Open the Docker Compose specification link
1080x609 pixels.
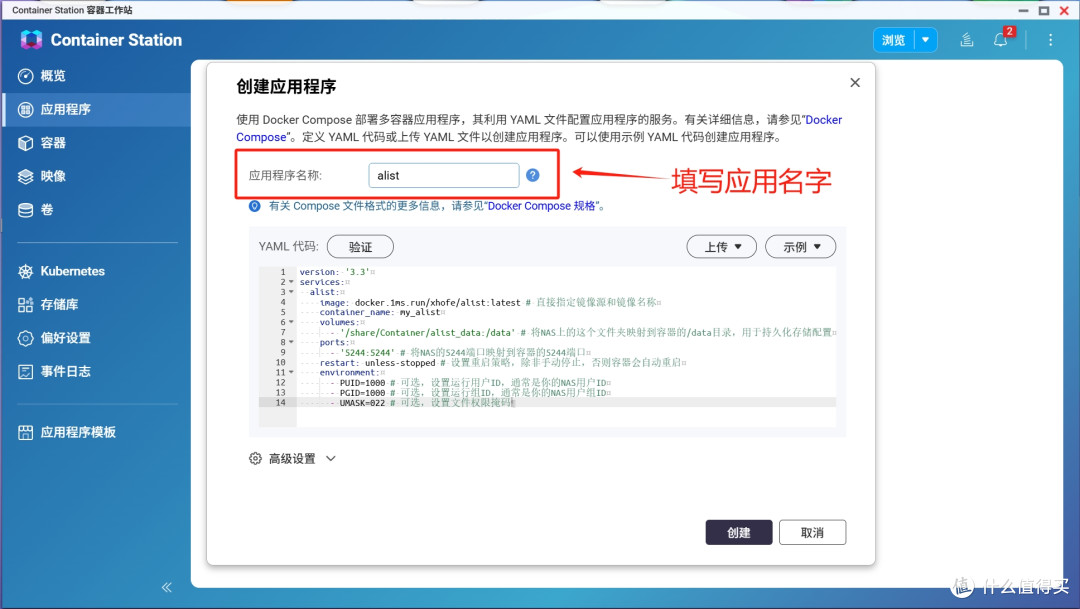pyautogui.click(x=541, y=206)
